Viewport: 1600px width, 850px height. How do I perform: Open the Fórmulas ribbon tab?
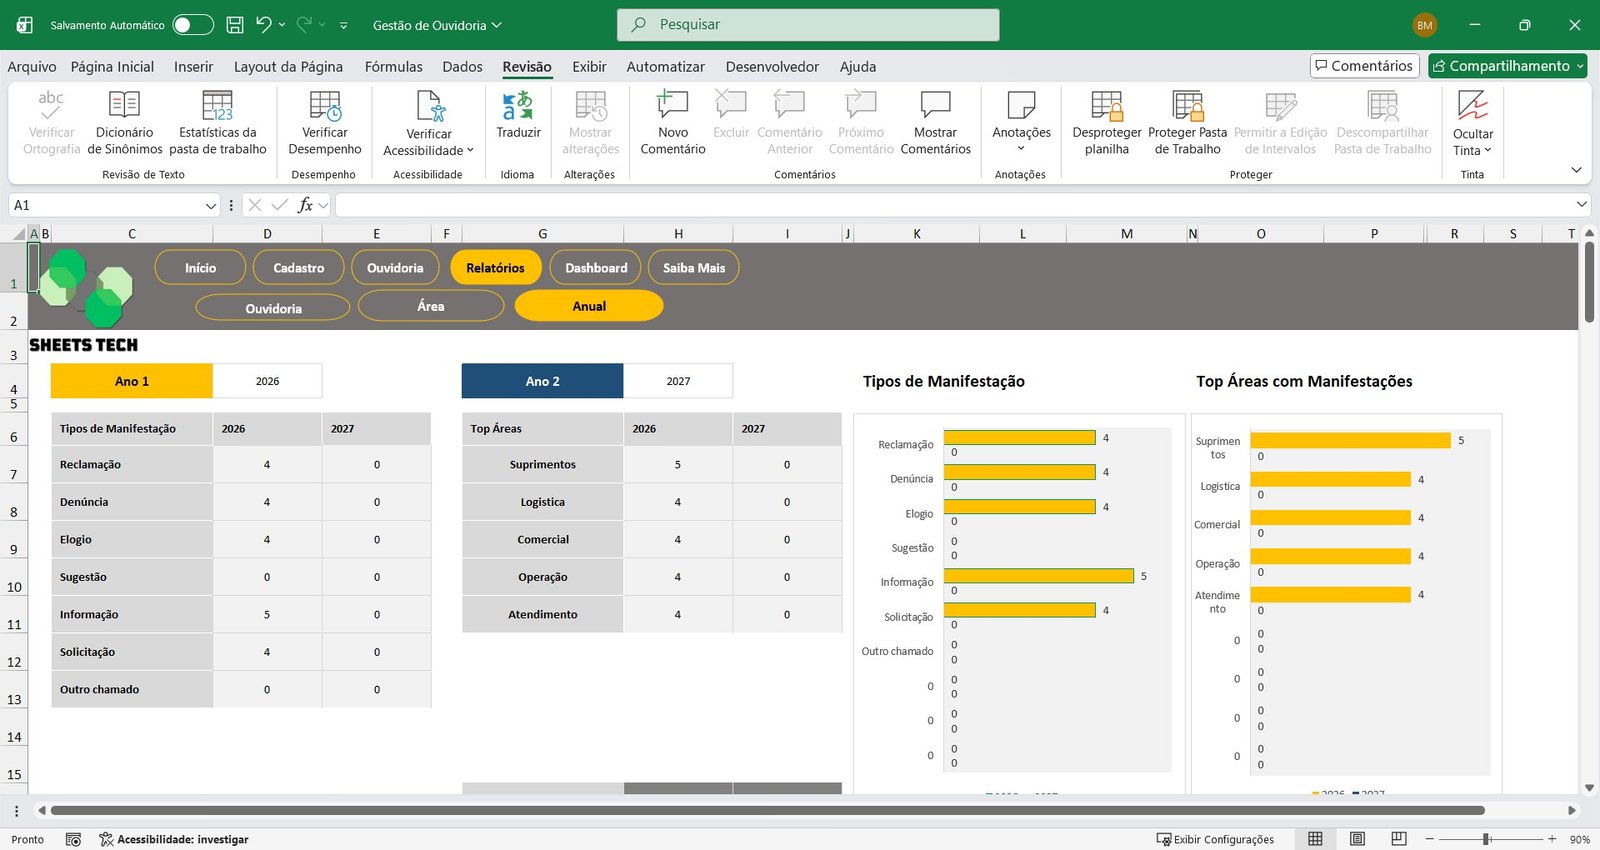(x=393, y=67)
